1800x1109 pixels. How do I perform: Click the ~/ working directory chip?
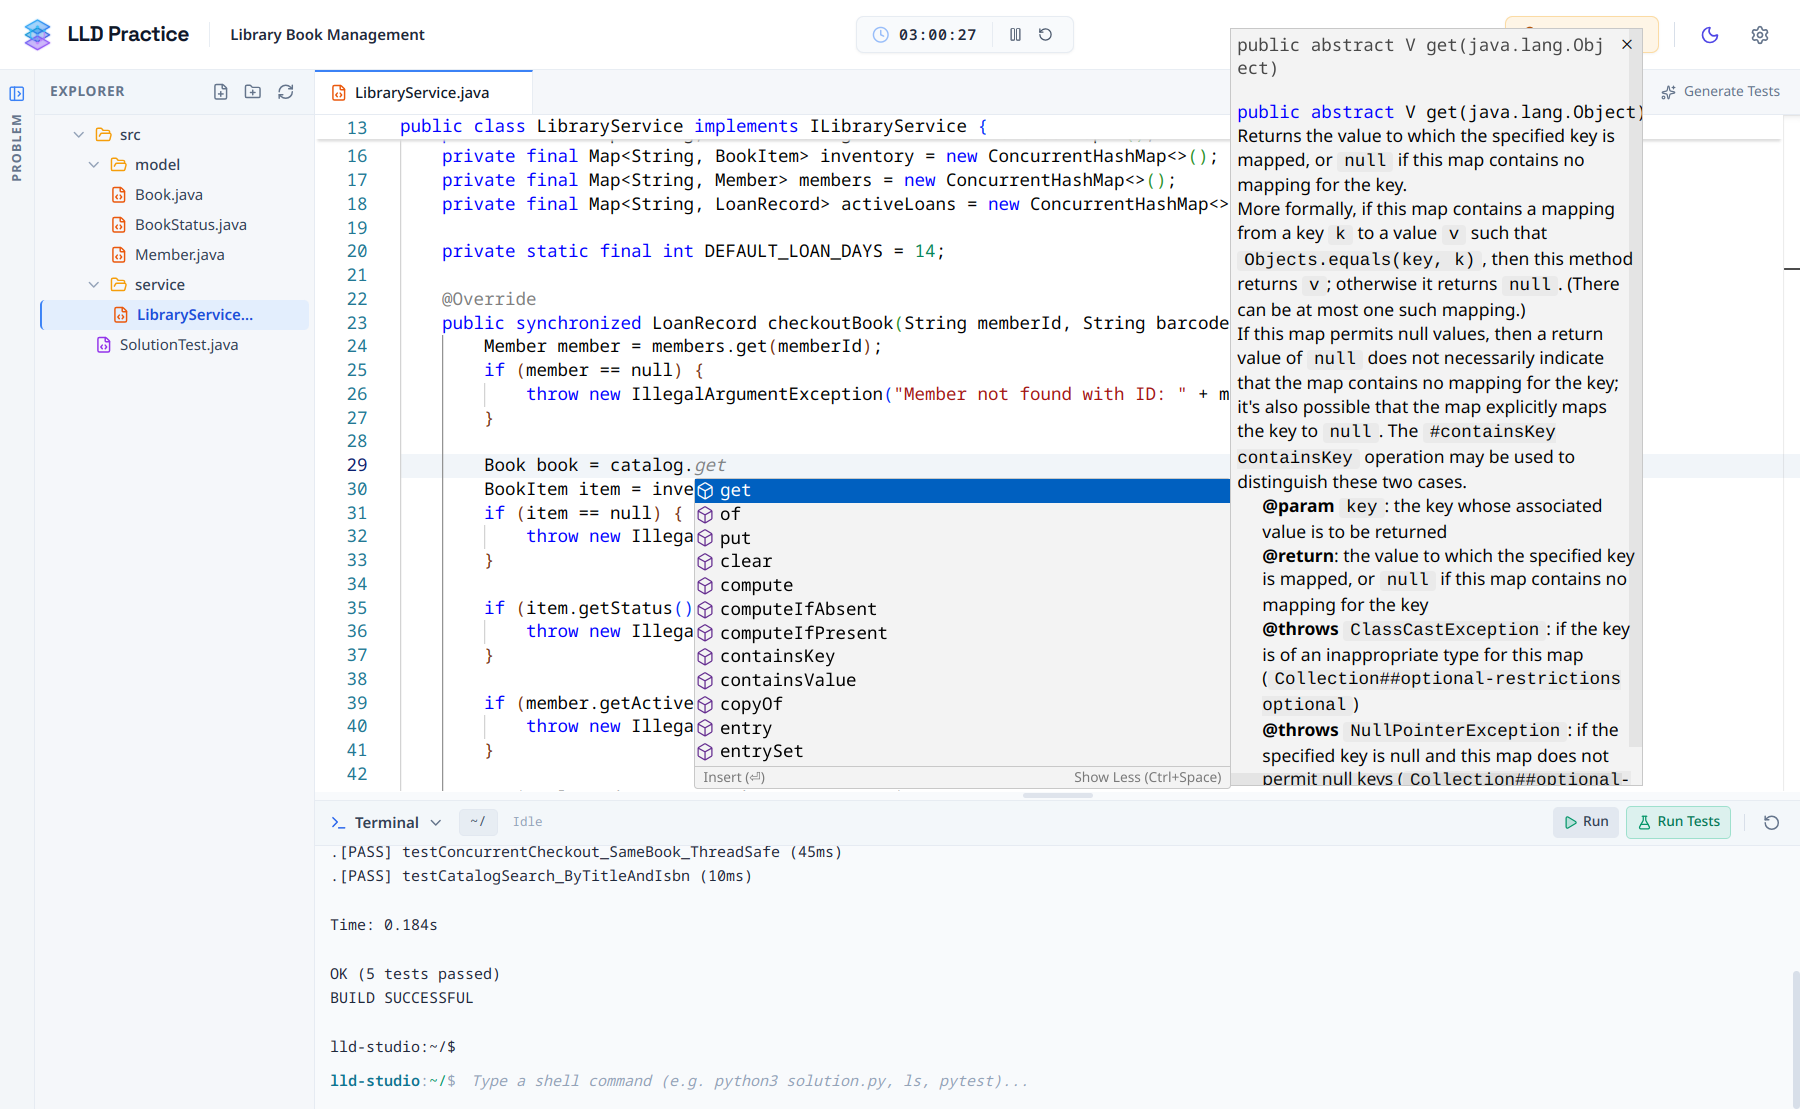[x=477, y=821]
